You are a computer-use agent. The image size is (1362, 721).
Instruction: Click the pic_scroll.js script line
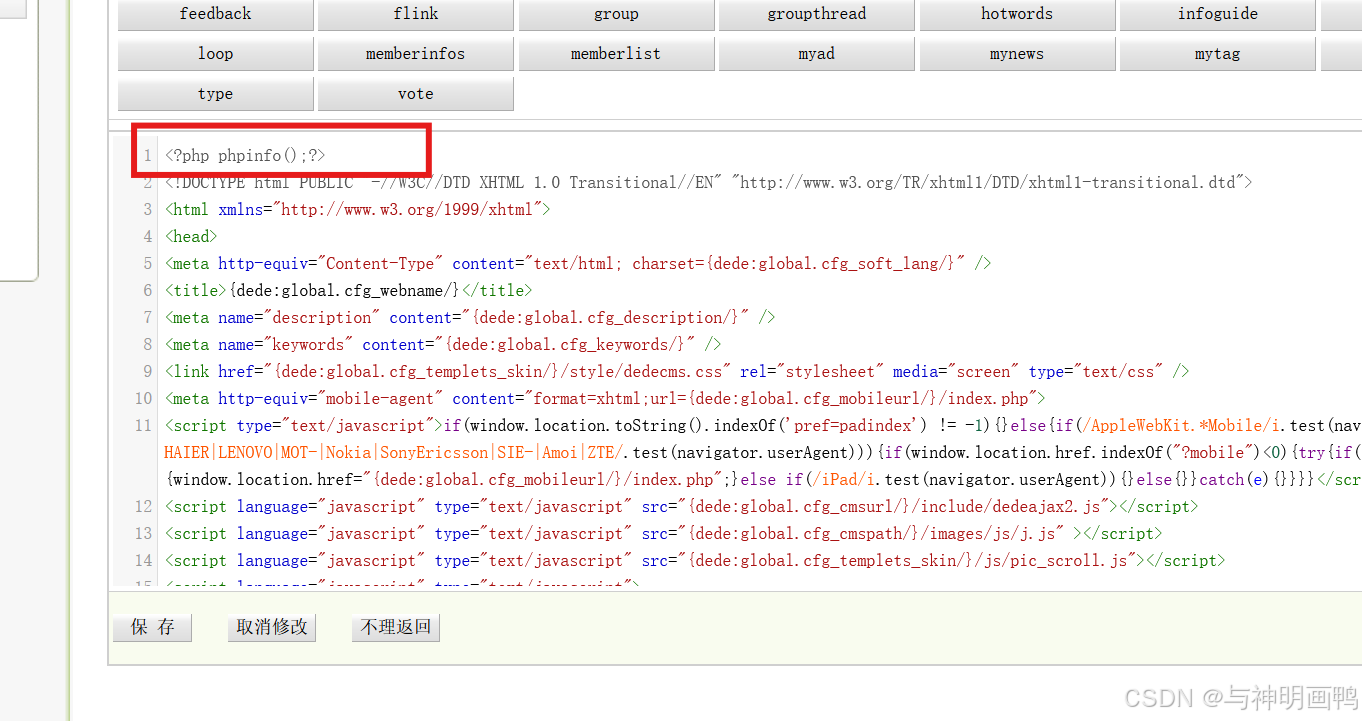tap(695, 560)
